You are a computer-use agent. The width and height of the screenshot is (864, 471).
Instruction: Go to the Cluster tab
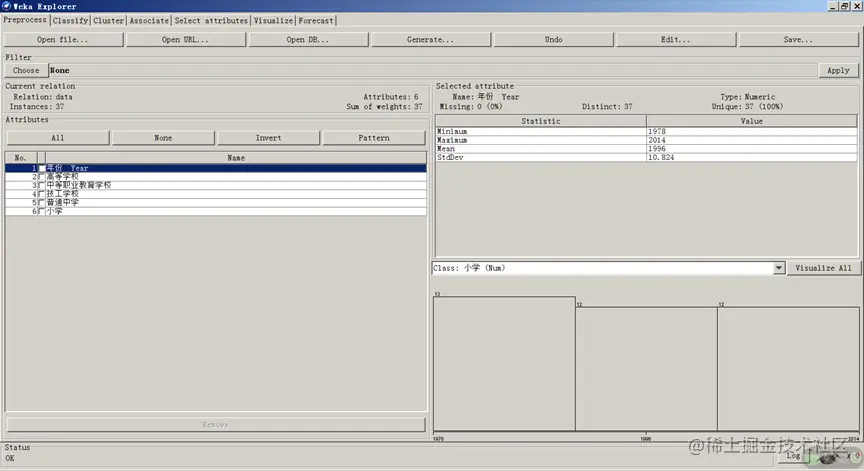[x=109, y=20]
